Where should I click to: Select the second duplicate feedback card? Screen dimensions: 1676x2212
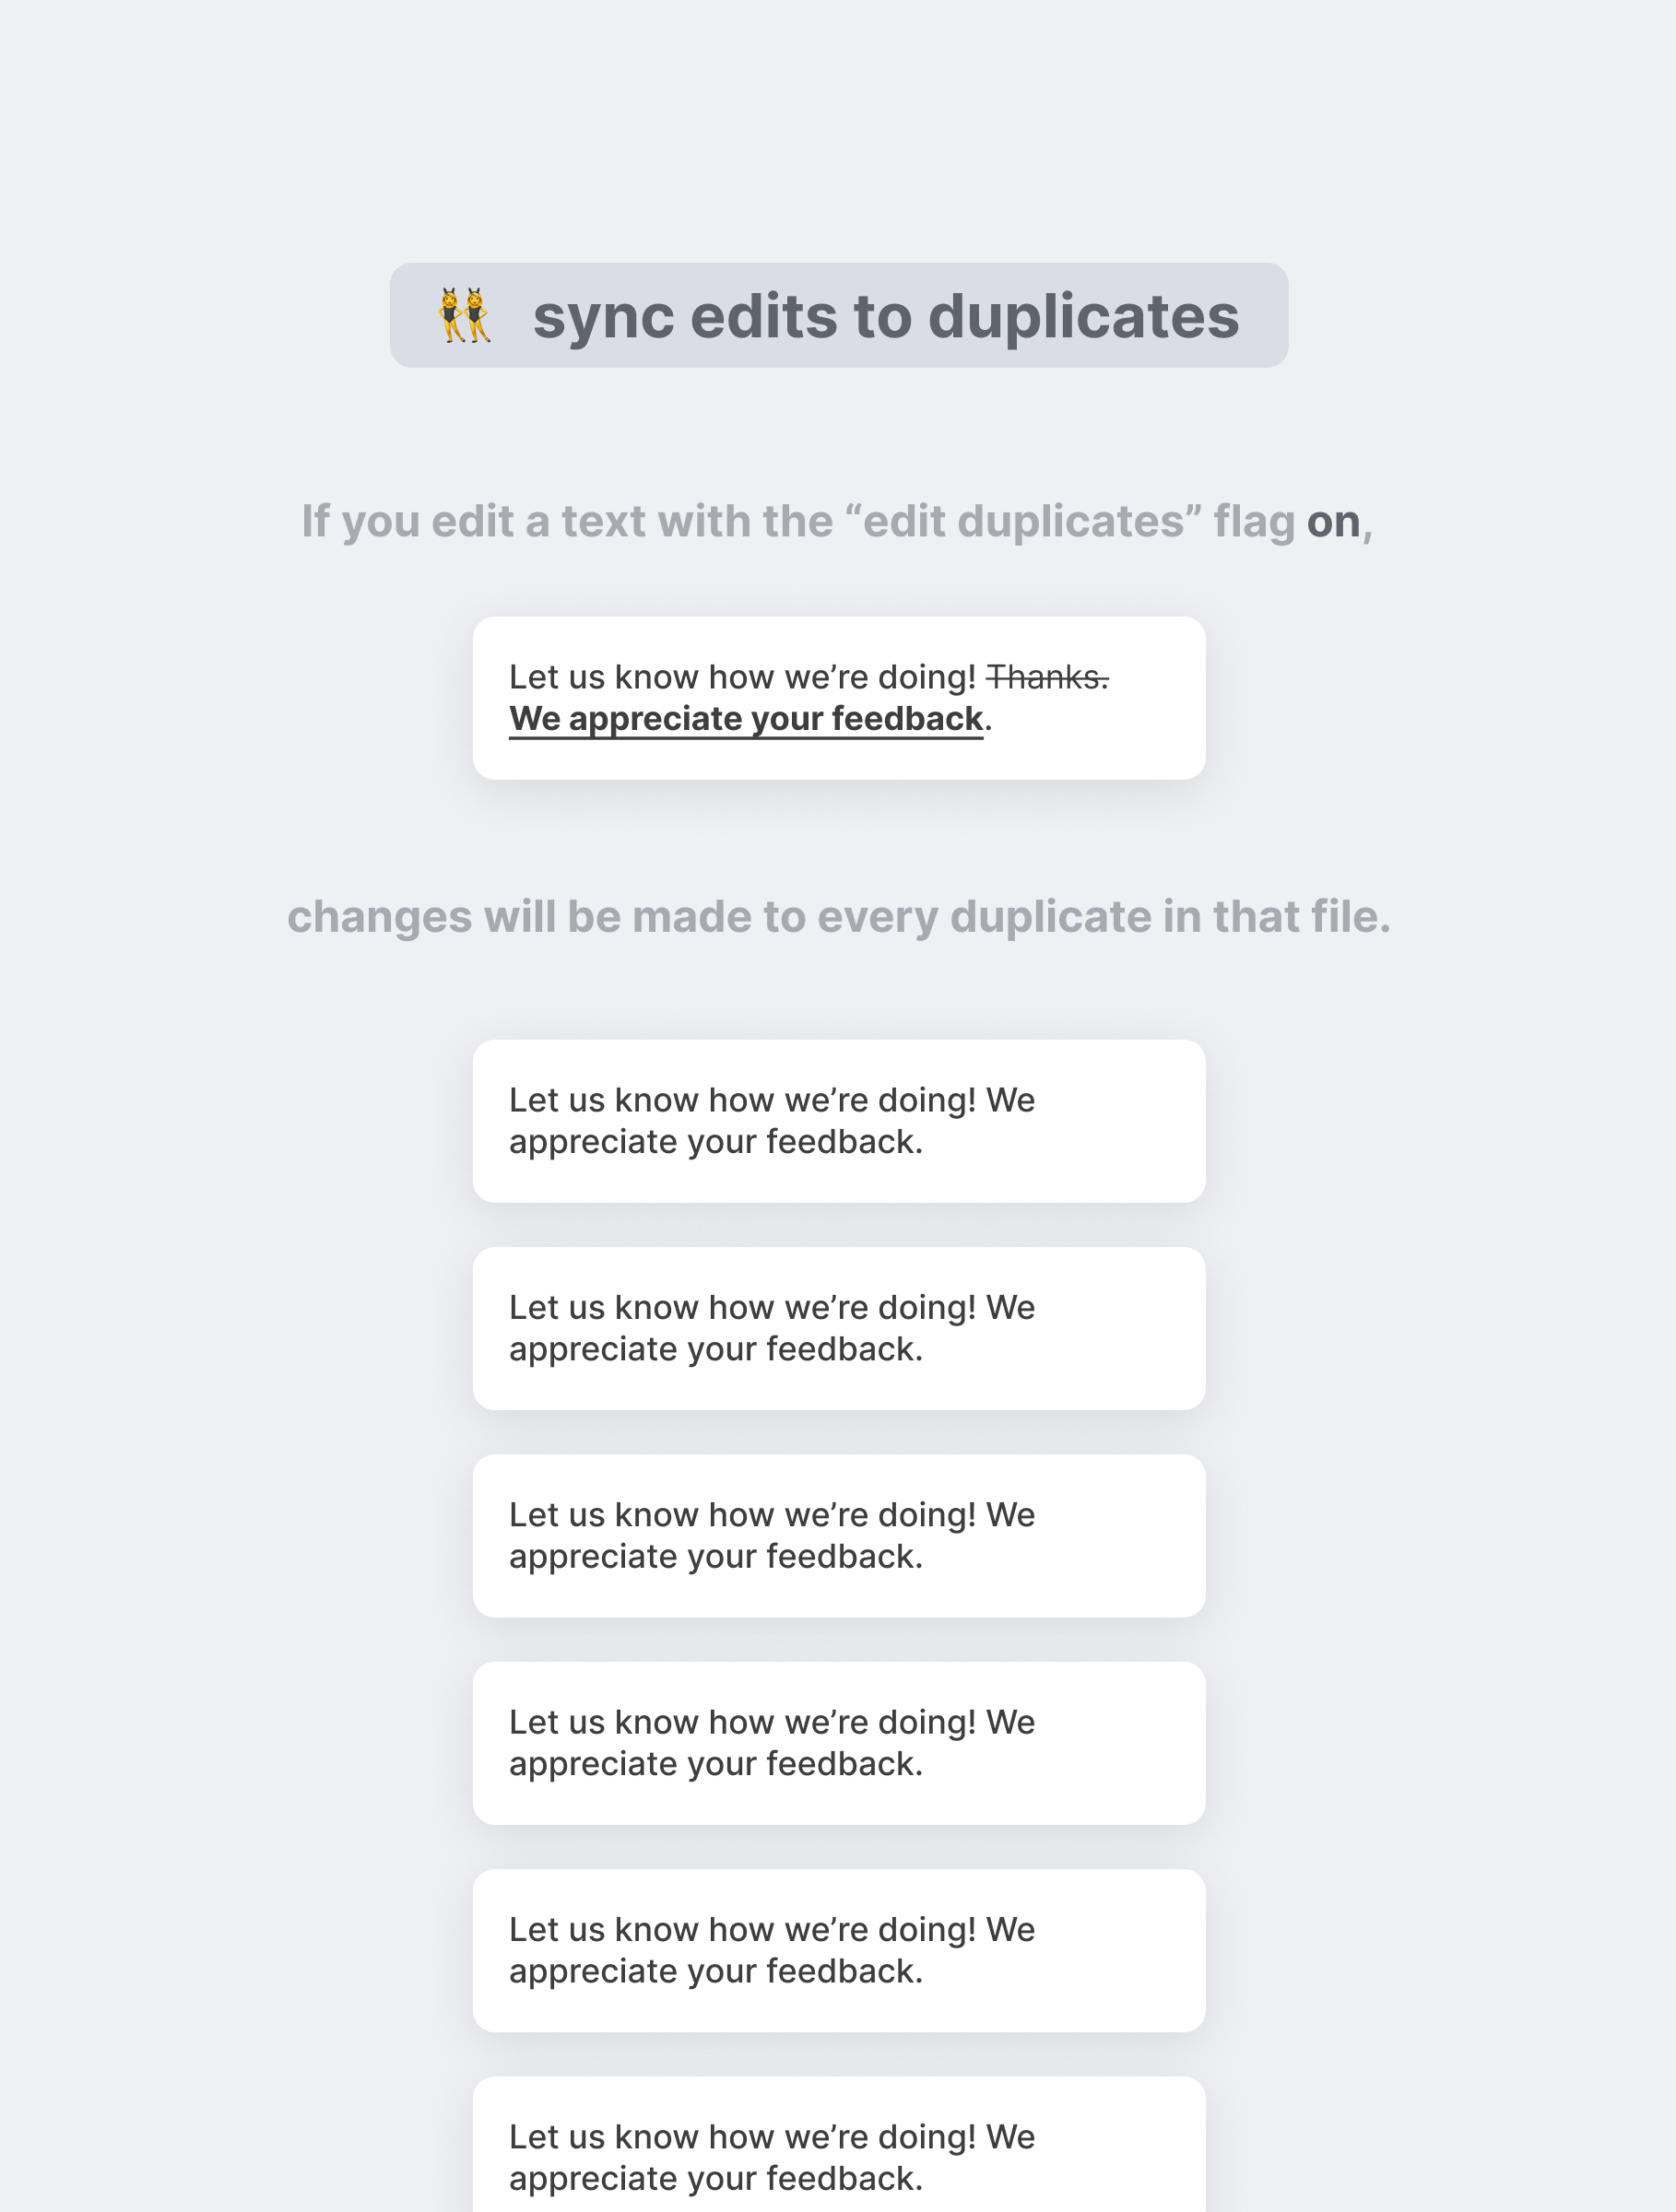(839, 1328)
